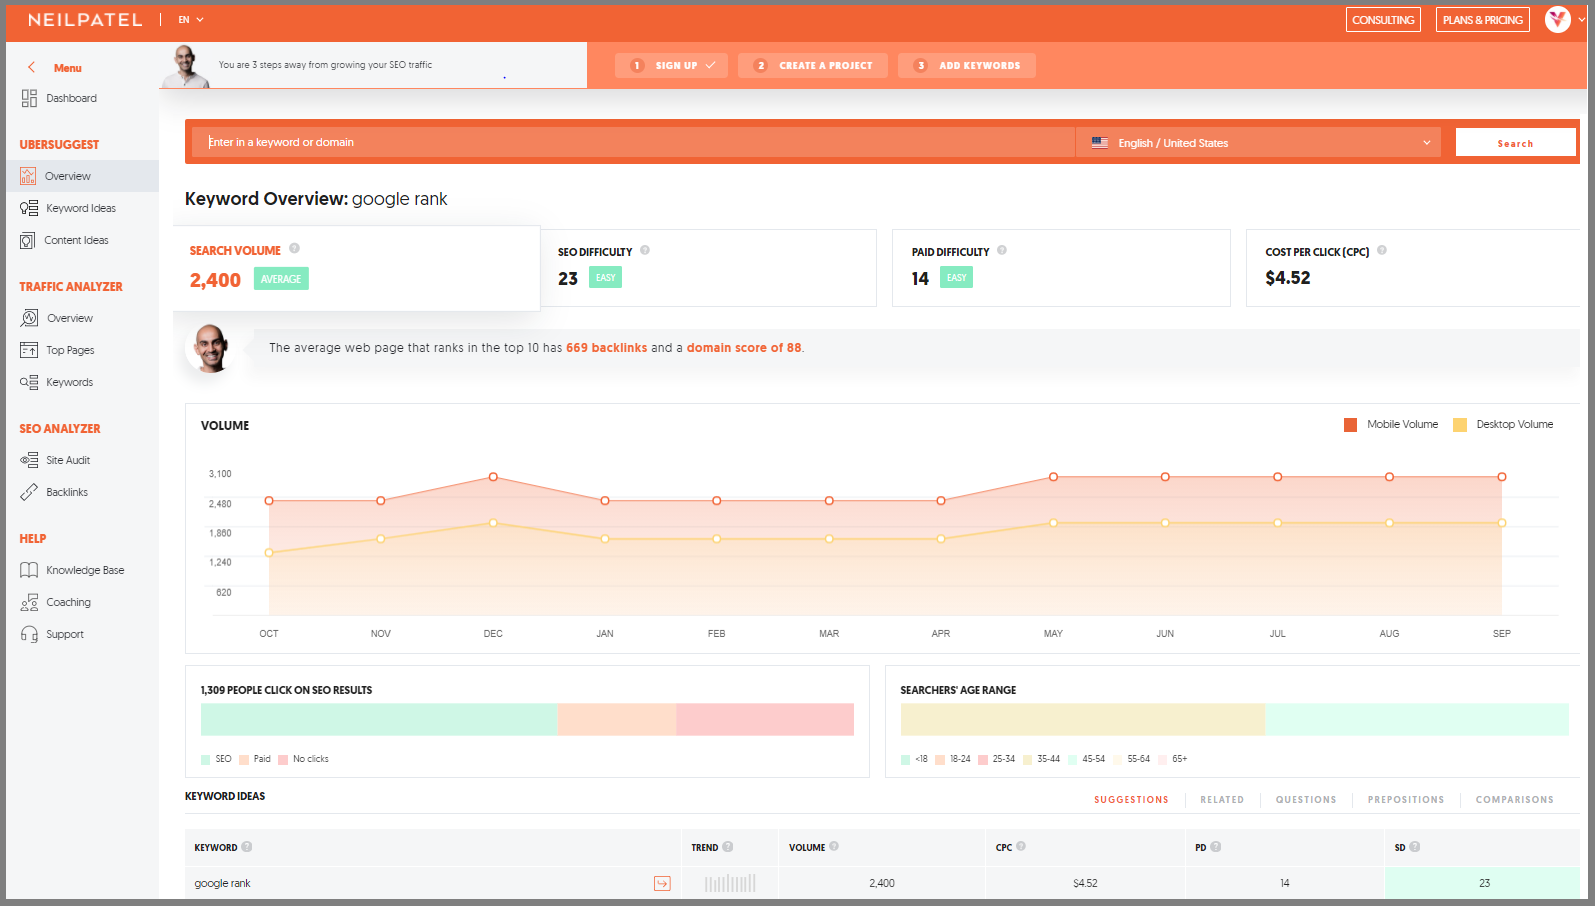Click the Search Volume help icon
This screenshot has height=906, width=1595.
tap(294, 249)
